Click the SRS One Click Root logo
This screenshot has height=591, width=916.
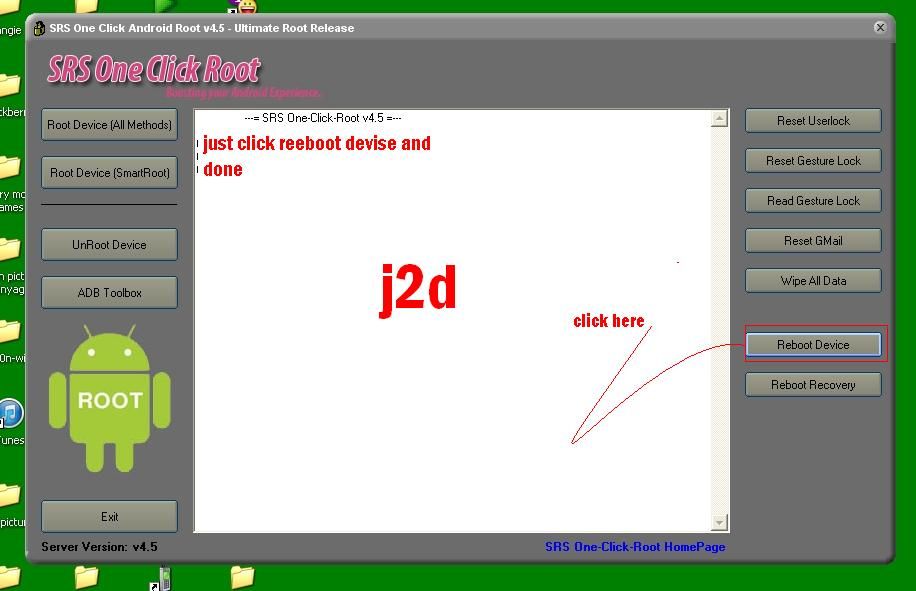[x=154, y=70]
